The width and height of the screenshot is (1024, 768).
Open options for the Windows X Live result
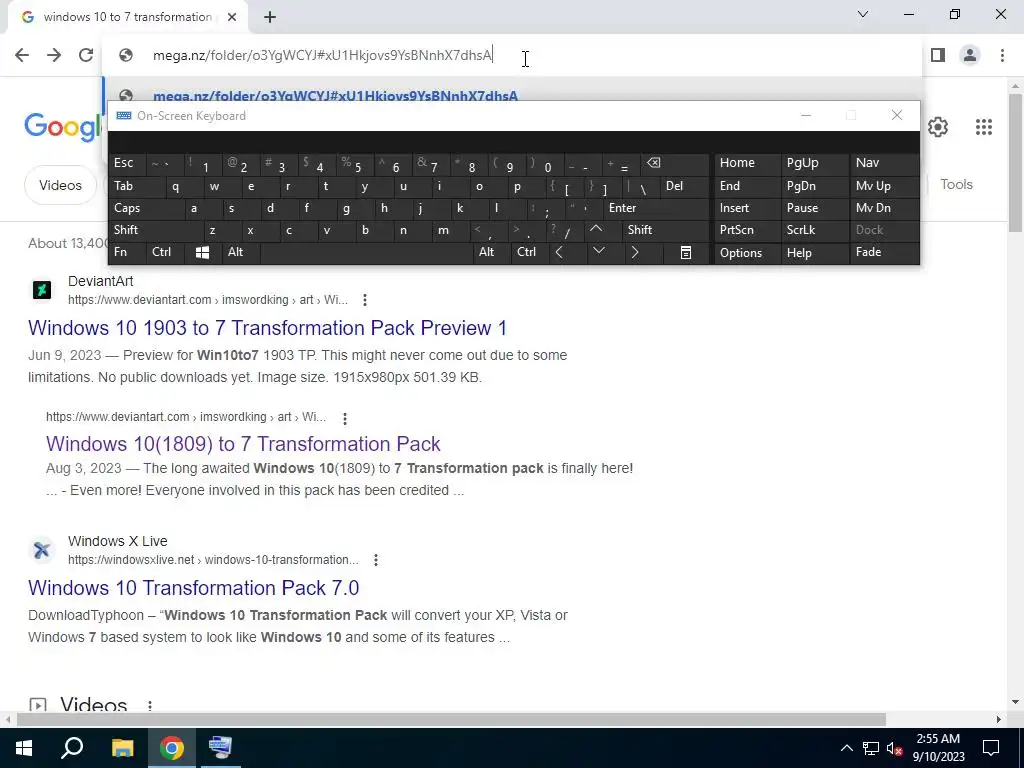coord(376,560)
